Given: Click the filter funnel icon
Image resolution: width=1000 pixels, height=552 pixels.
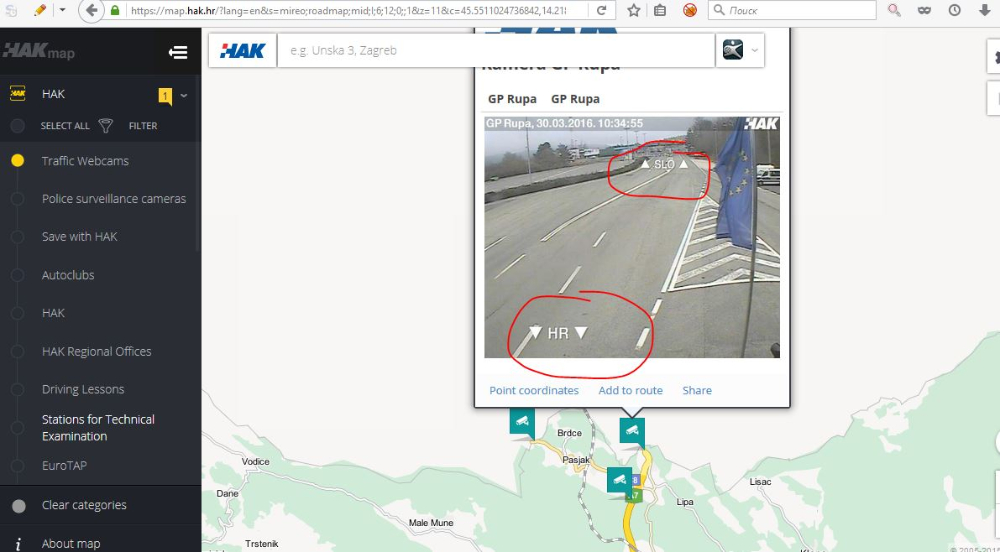Looking at the screenshot, I should 106,126.
